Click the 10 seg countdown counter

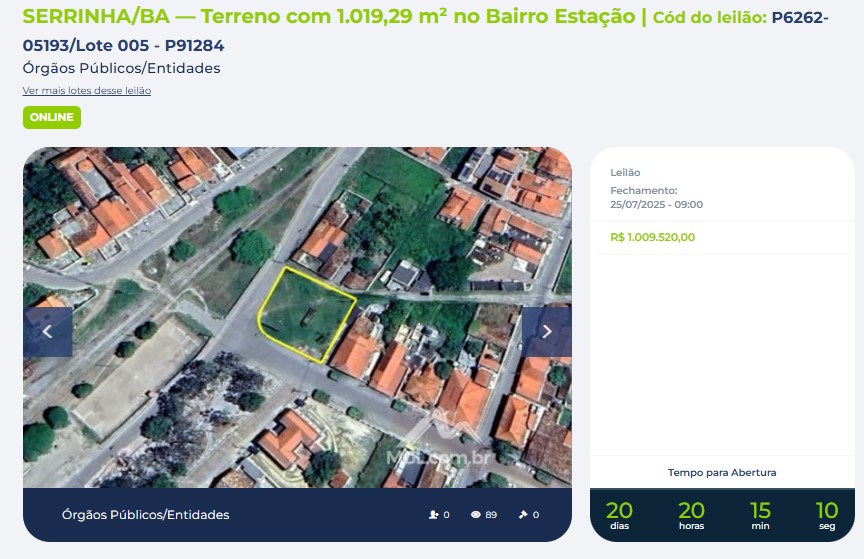(827, 515)
